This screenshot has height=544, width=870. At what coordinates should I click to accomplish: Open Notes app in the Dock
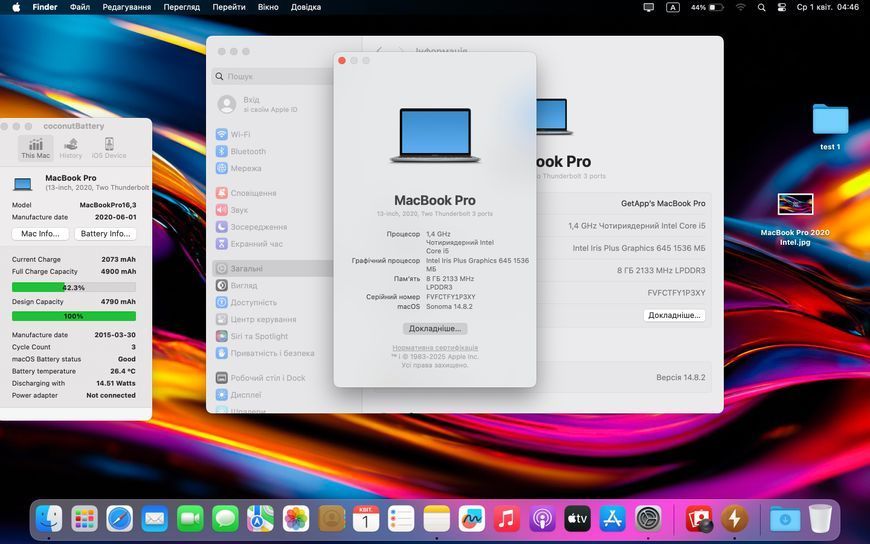(x=437, y=519)
